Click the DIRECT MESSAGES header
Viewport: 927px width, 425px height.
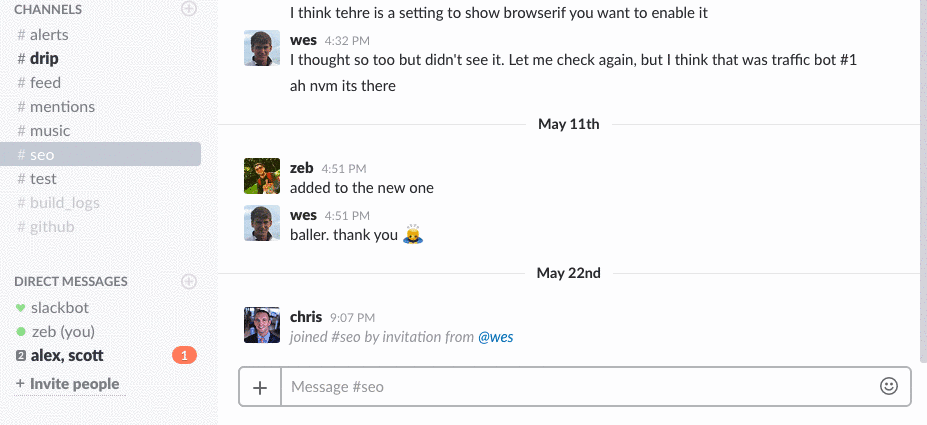[70, 282]
